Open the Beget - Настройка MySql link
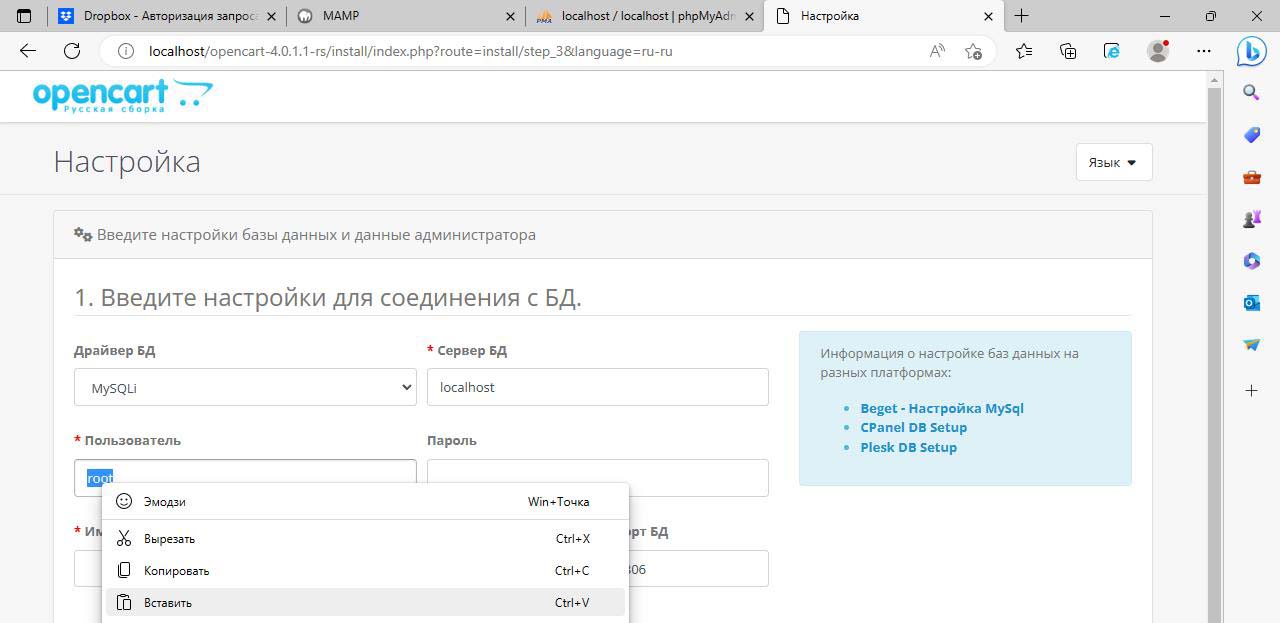 point(941,408)
